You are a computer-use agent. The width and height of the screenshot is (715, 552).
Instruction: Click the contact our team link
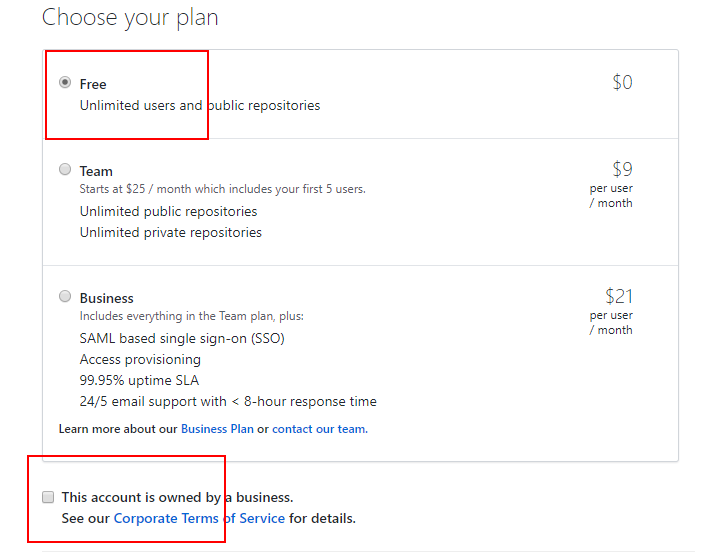[x=320, y=429]
